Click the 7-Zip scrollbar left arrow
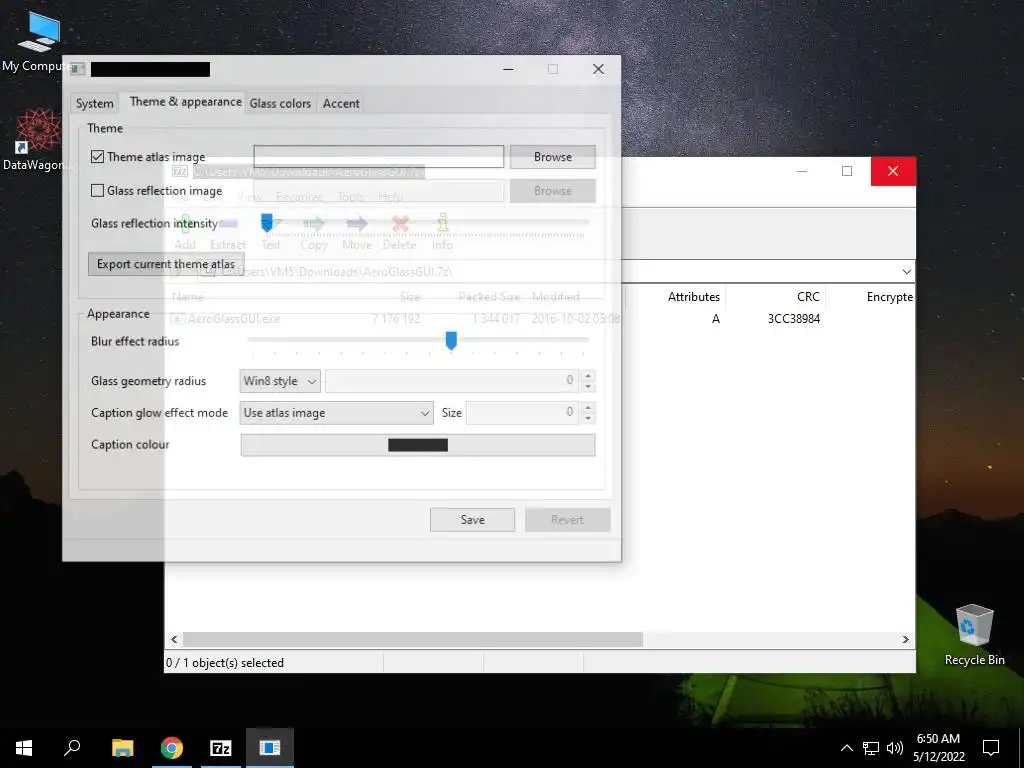 point(174,639)
